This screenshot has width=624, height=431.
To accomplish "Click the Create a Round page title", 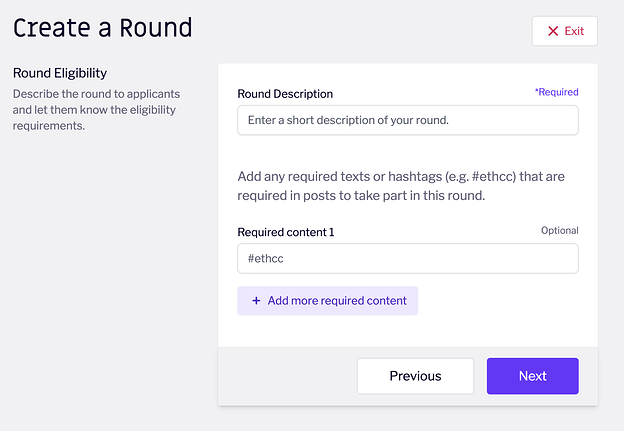I will [103, 28].
